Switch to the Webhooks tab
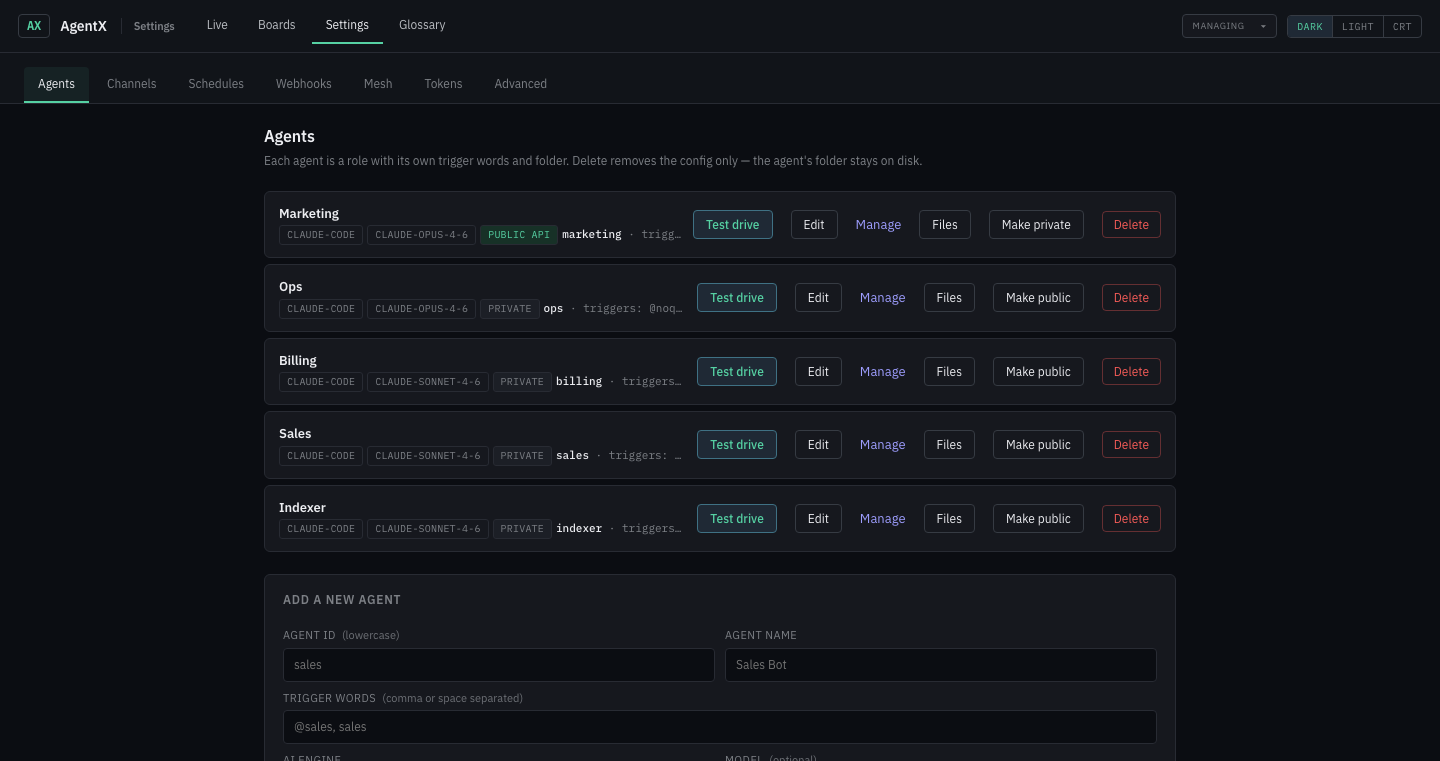This screenshot has height=761, width=1440. [304, 84]
